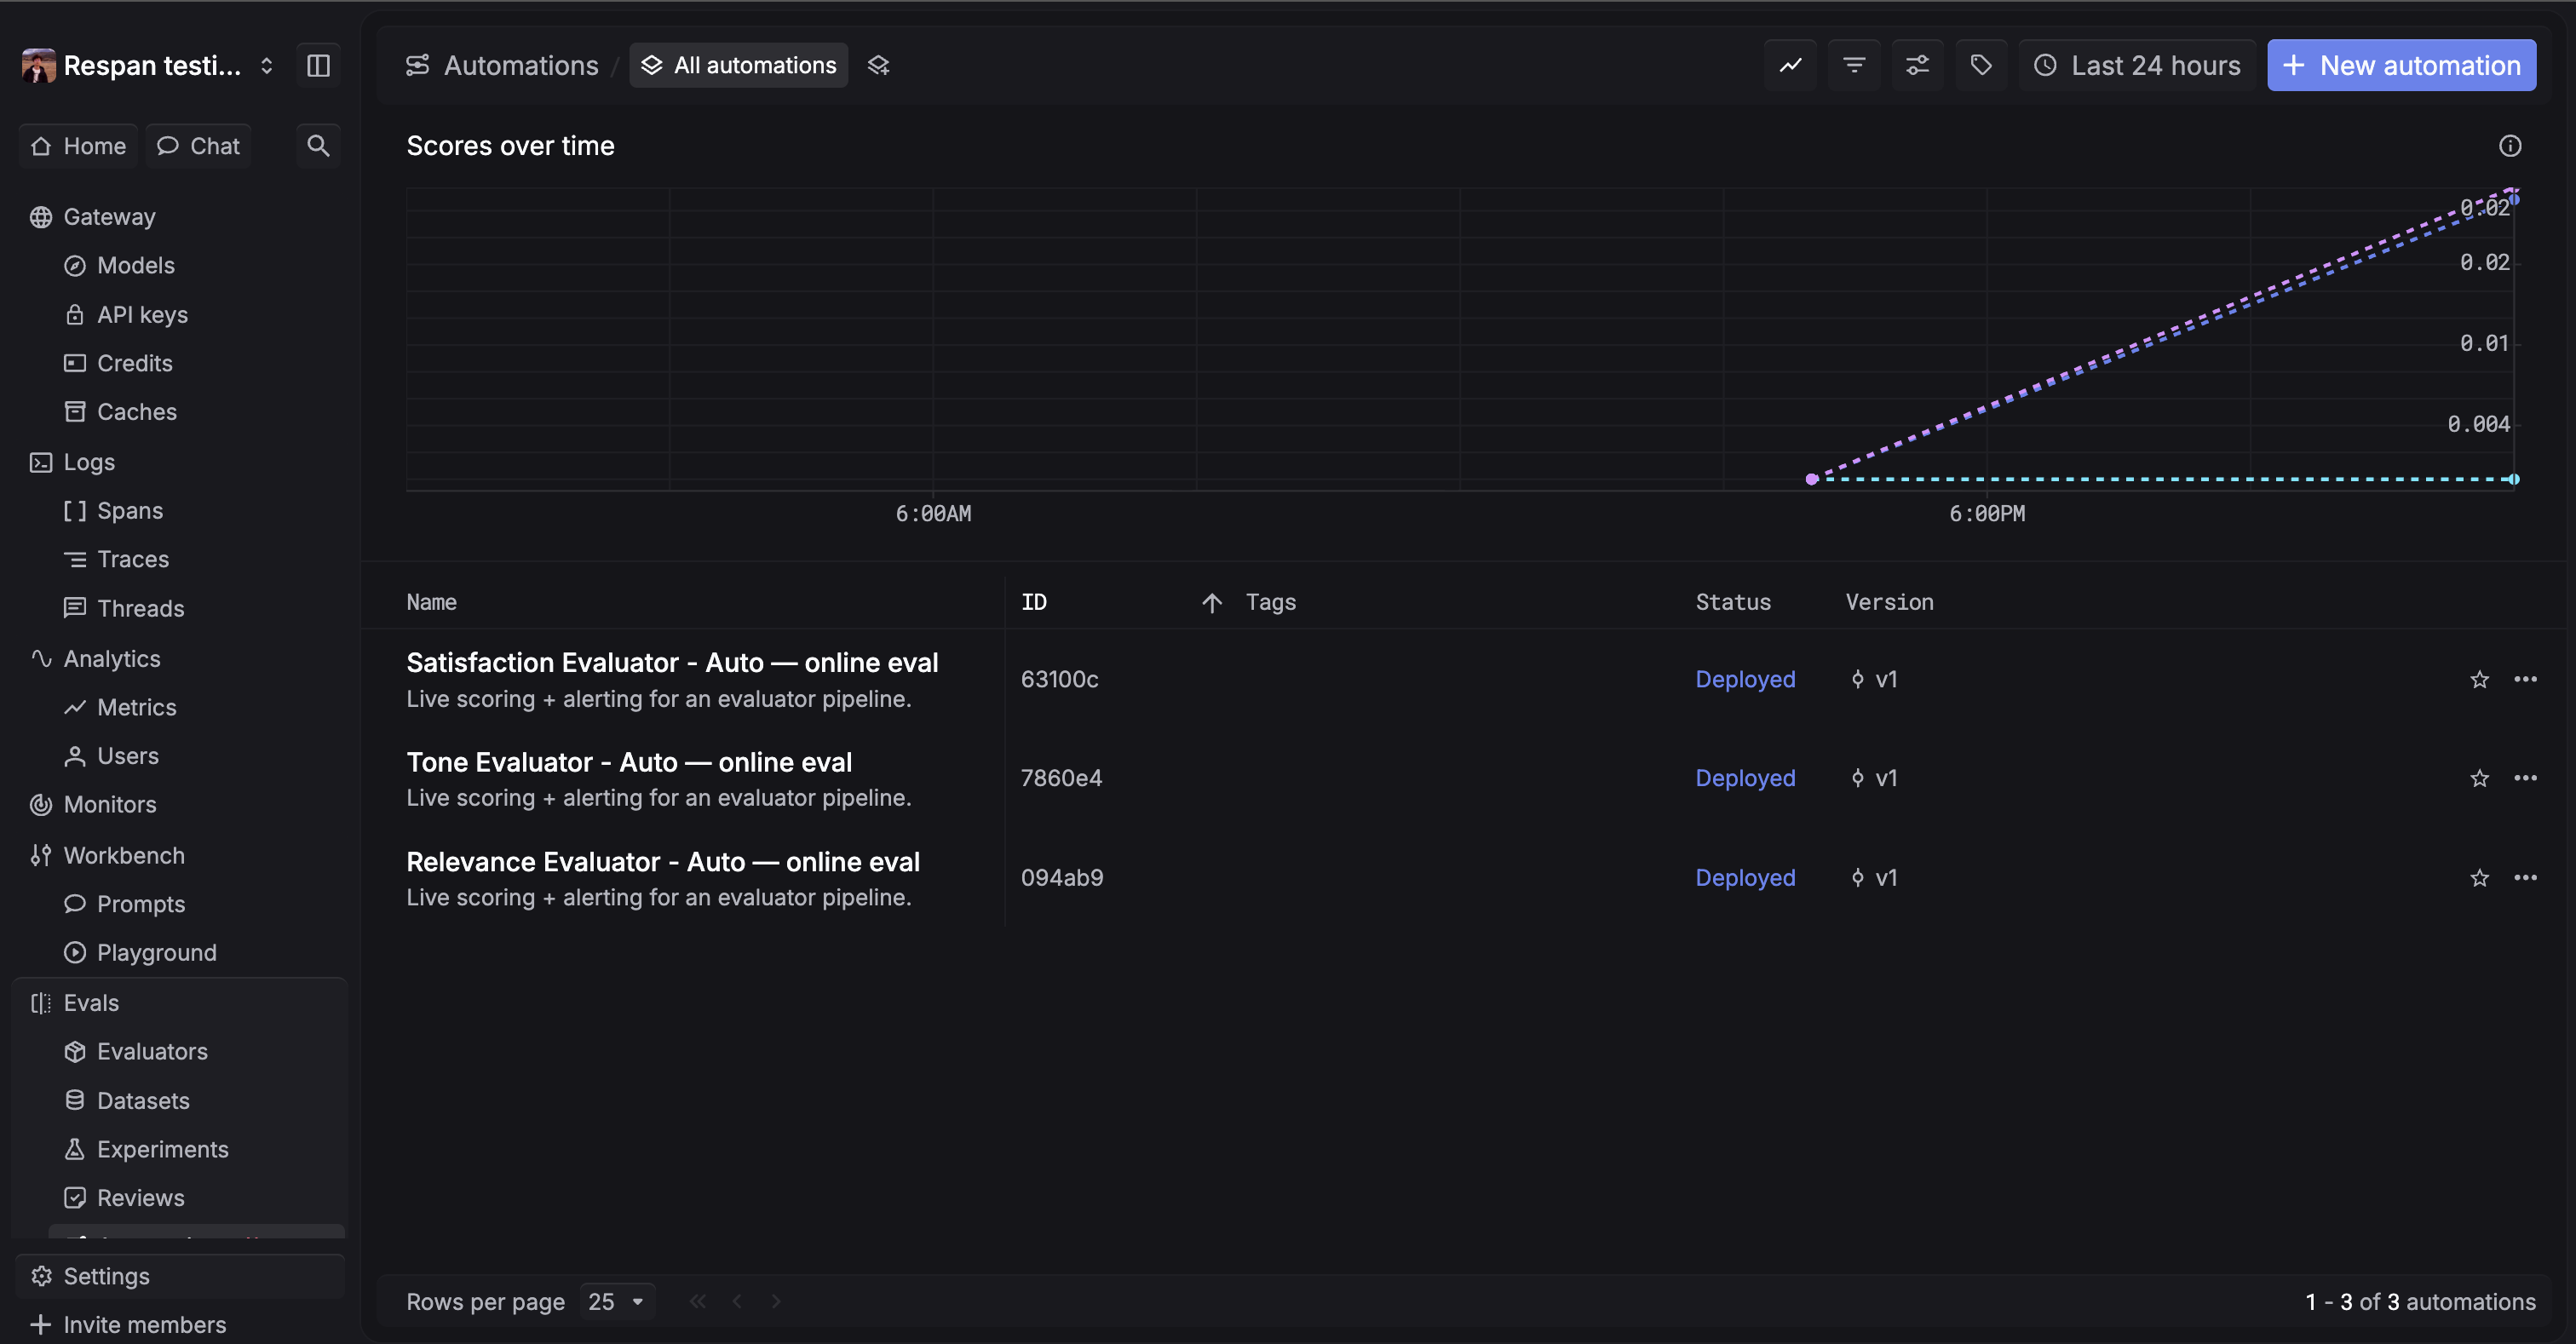2576x1344 pixels.
Task: Click the chart view toggle icon
Action: tap(1790, 66)
